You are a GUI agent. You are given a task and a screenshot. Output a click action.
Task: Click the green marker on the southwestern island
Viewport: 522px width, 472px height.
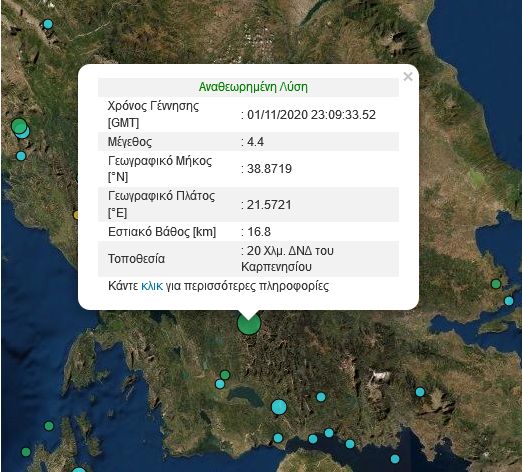[49, 426]
